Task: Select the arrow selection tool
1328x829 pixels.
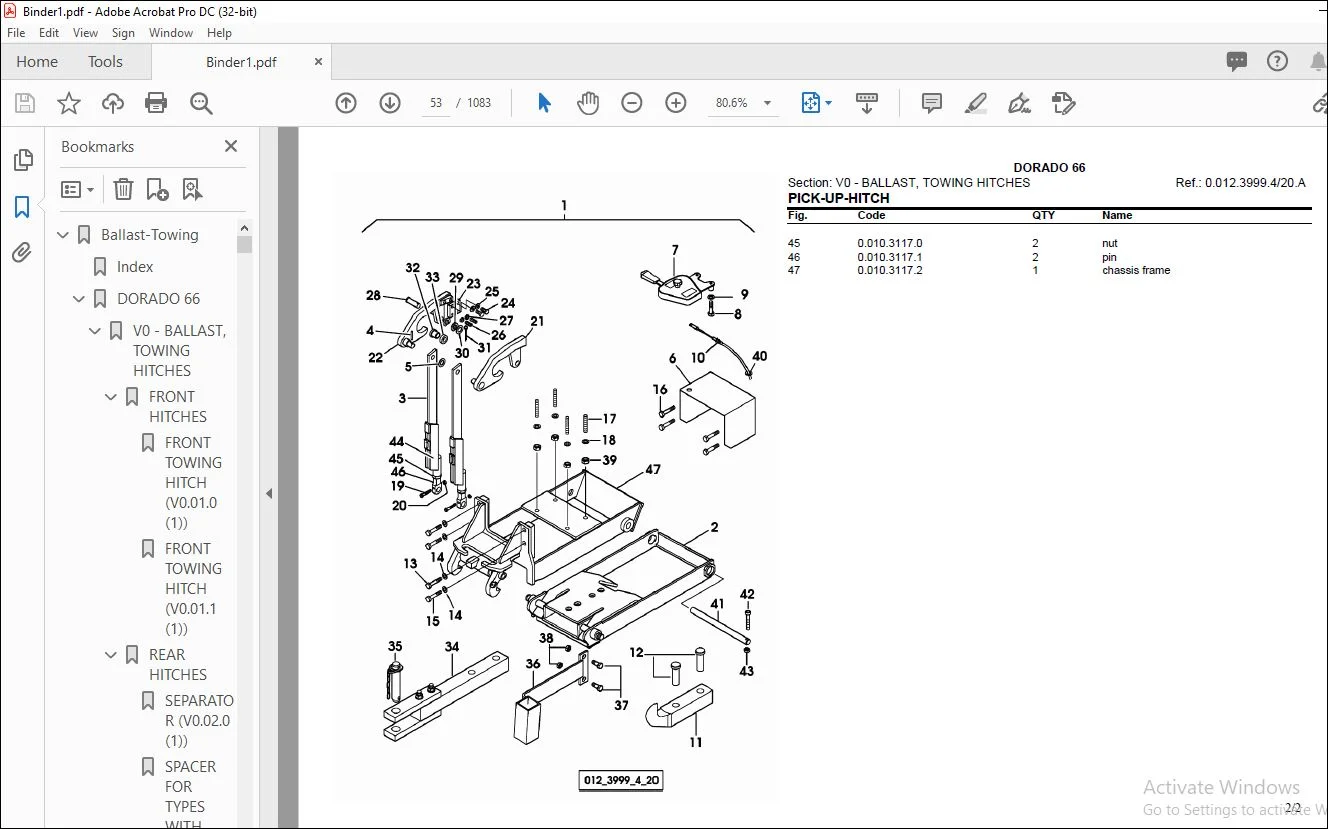Action: coord(544,103)
